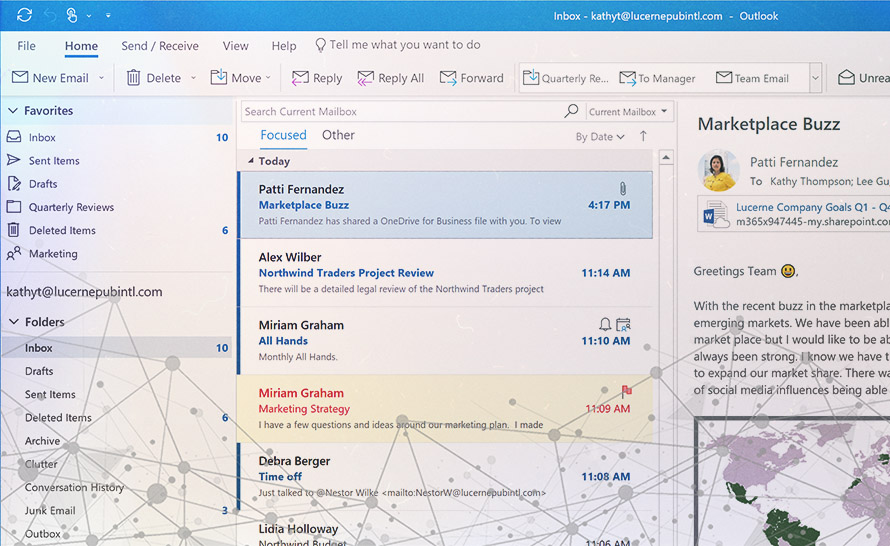Collapse the Today group triangle
Viewport: 890px width, 546px height.
[x=251, y=161]
